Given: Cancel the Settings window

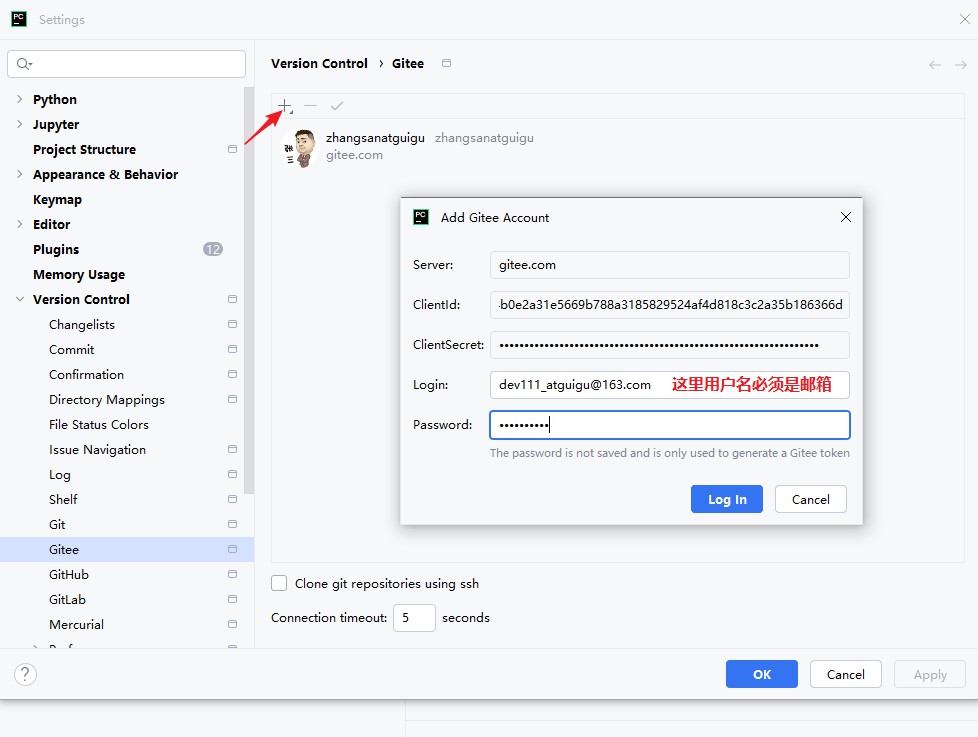Looking at the screenshot, I should click(845, 674).
